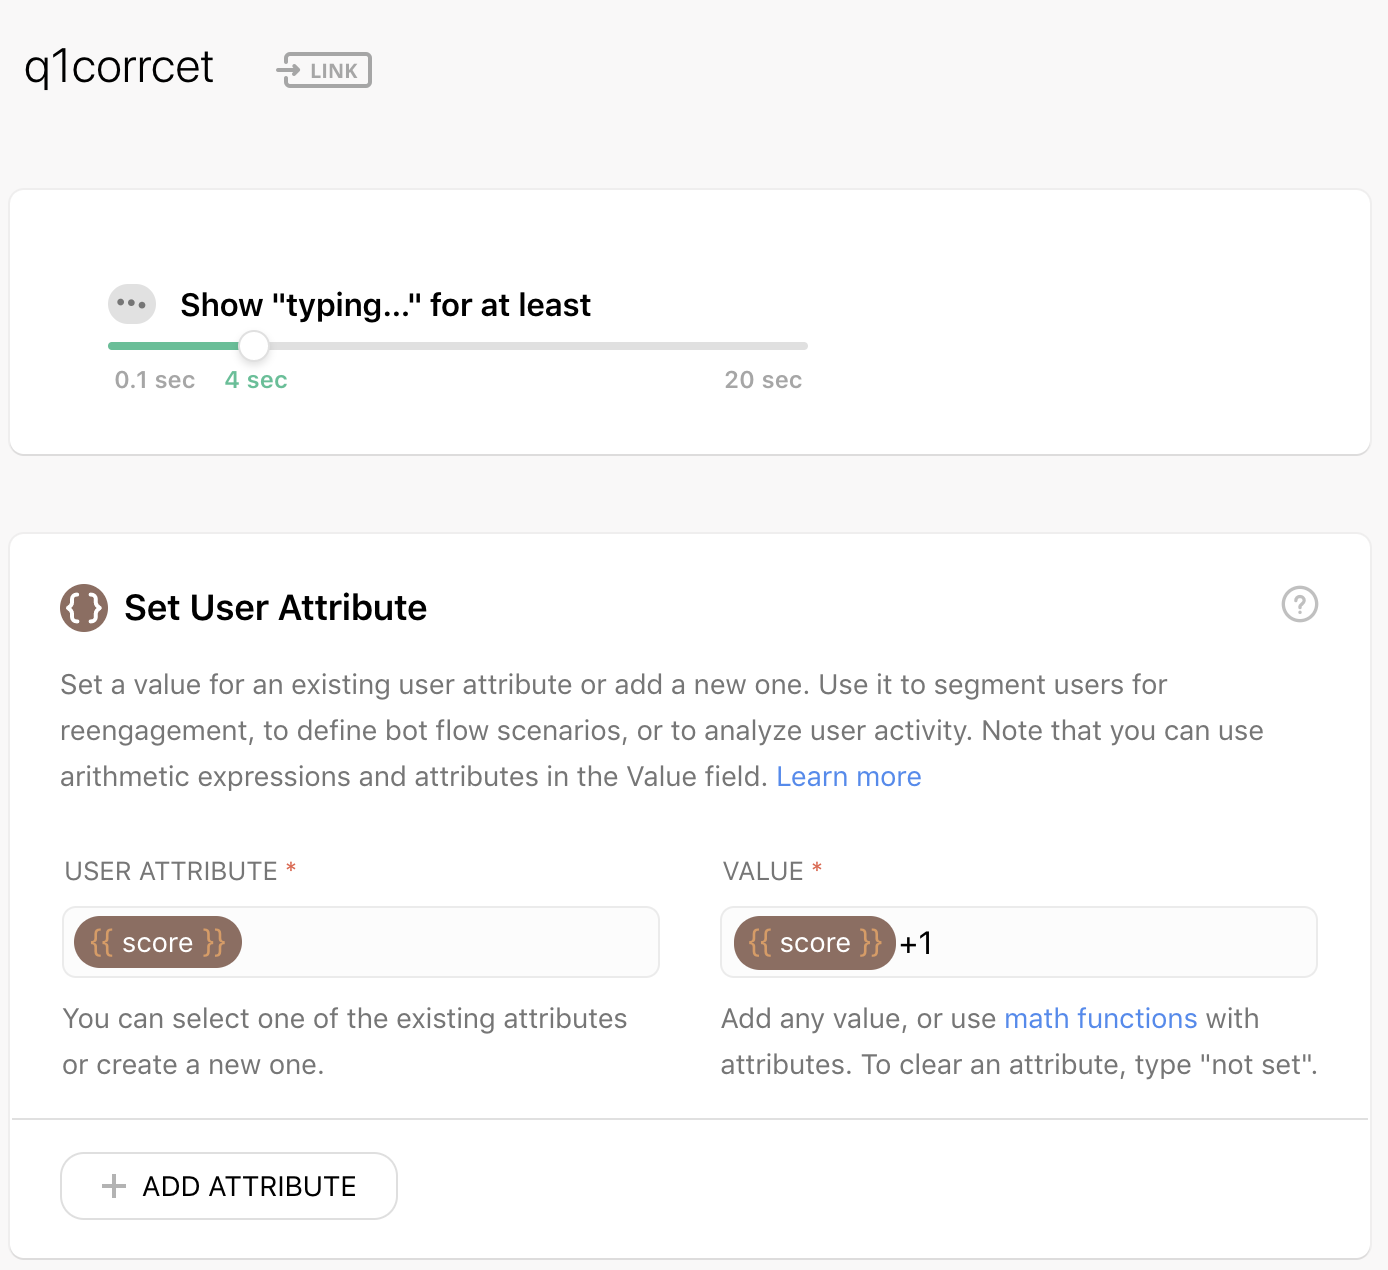Open the math functions link
Screen dimensions: 1388x1270
[1101, 1019]
